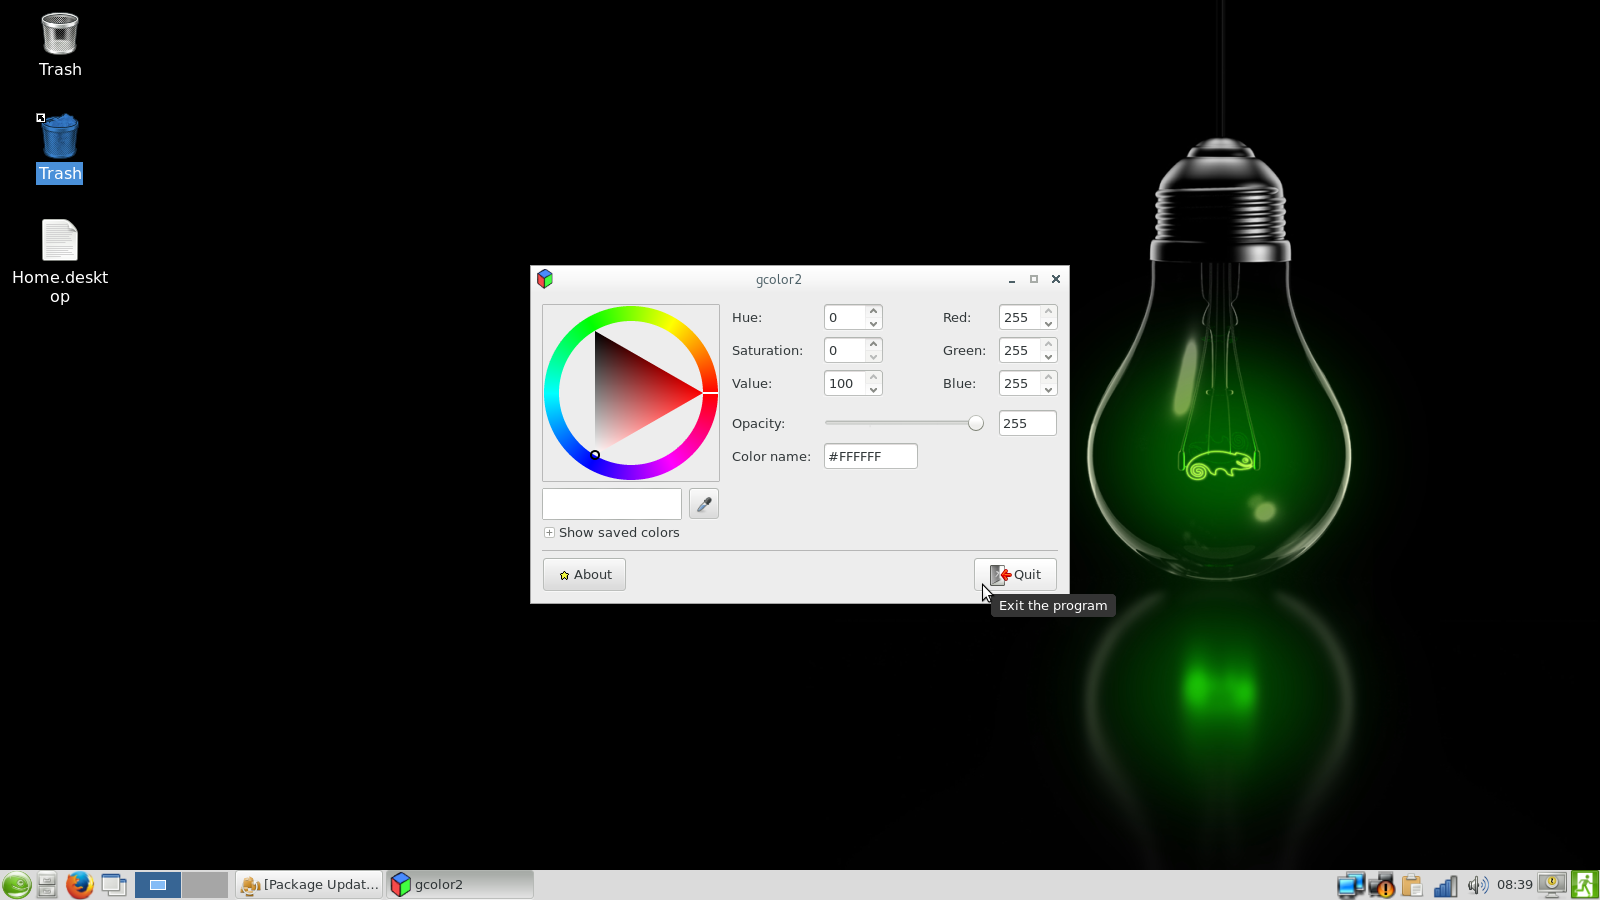Decrease the Value field with down arrow
The height and width of the screenshot is (900, 1600).
[874, 390]
